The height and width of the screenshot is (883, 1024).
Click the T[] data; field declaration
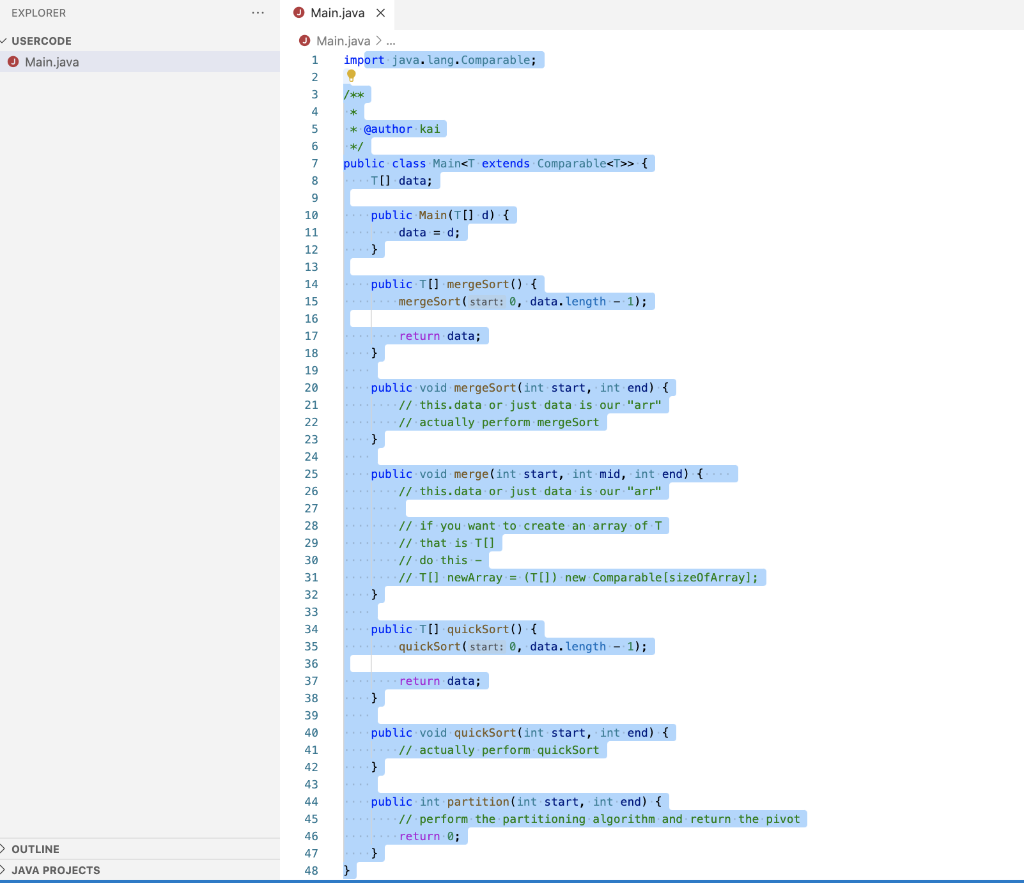click(402, 180)
